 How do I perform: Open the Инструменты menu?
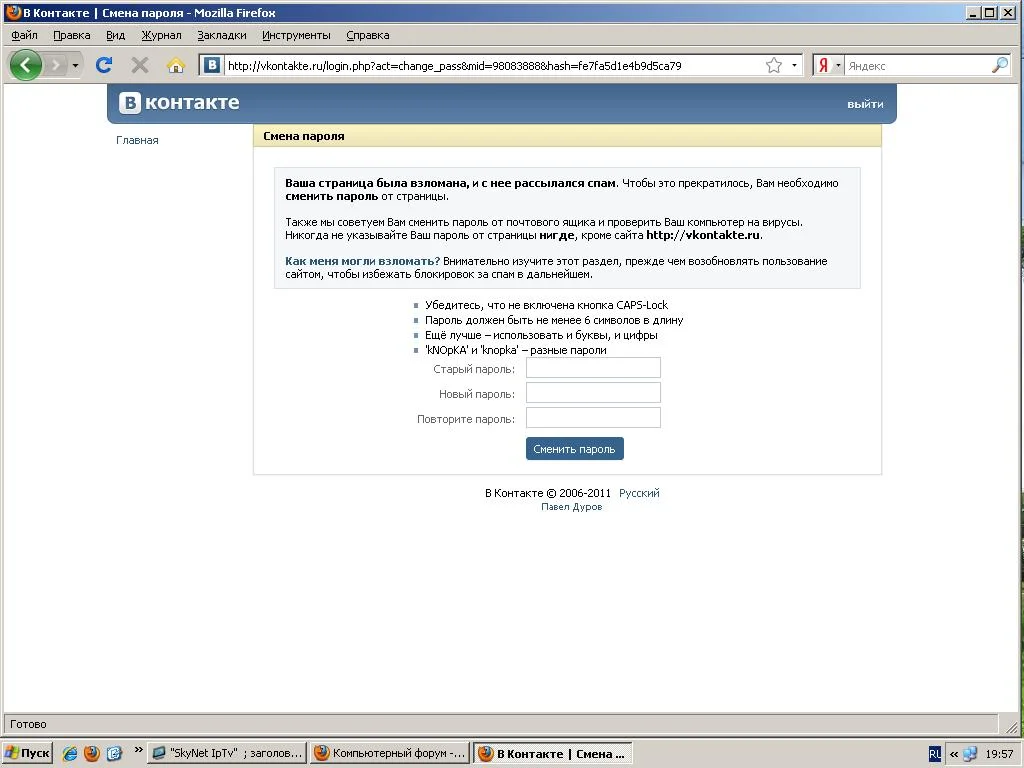pos(296,35)
